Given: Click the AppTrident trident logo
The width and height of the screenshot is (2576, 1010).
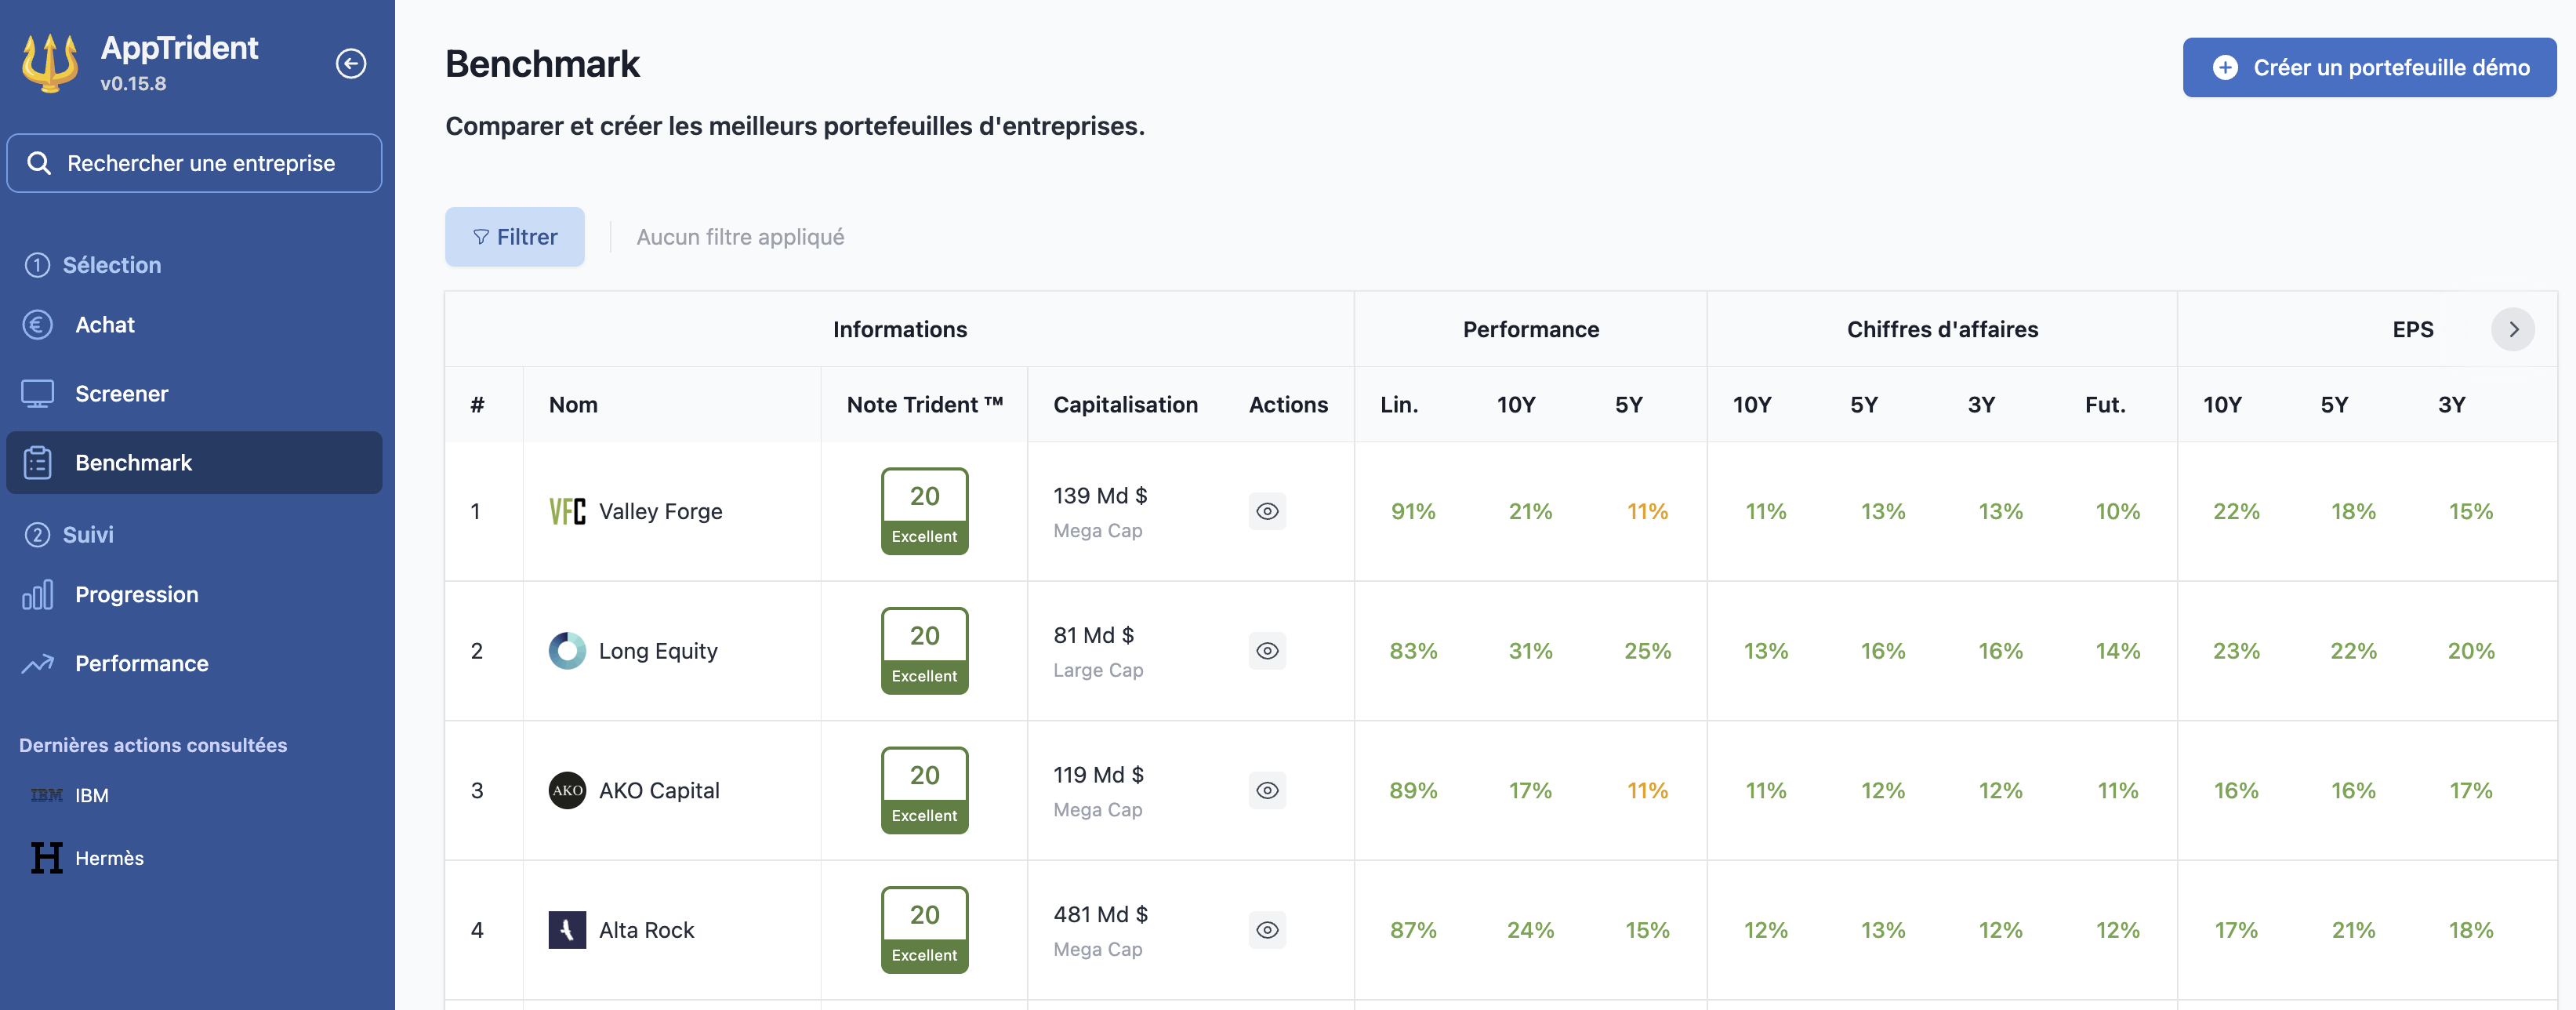Looking at the screenshot, I should [x=49, y=62].
